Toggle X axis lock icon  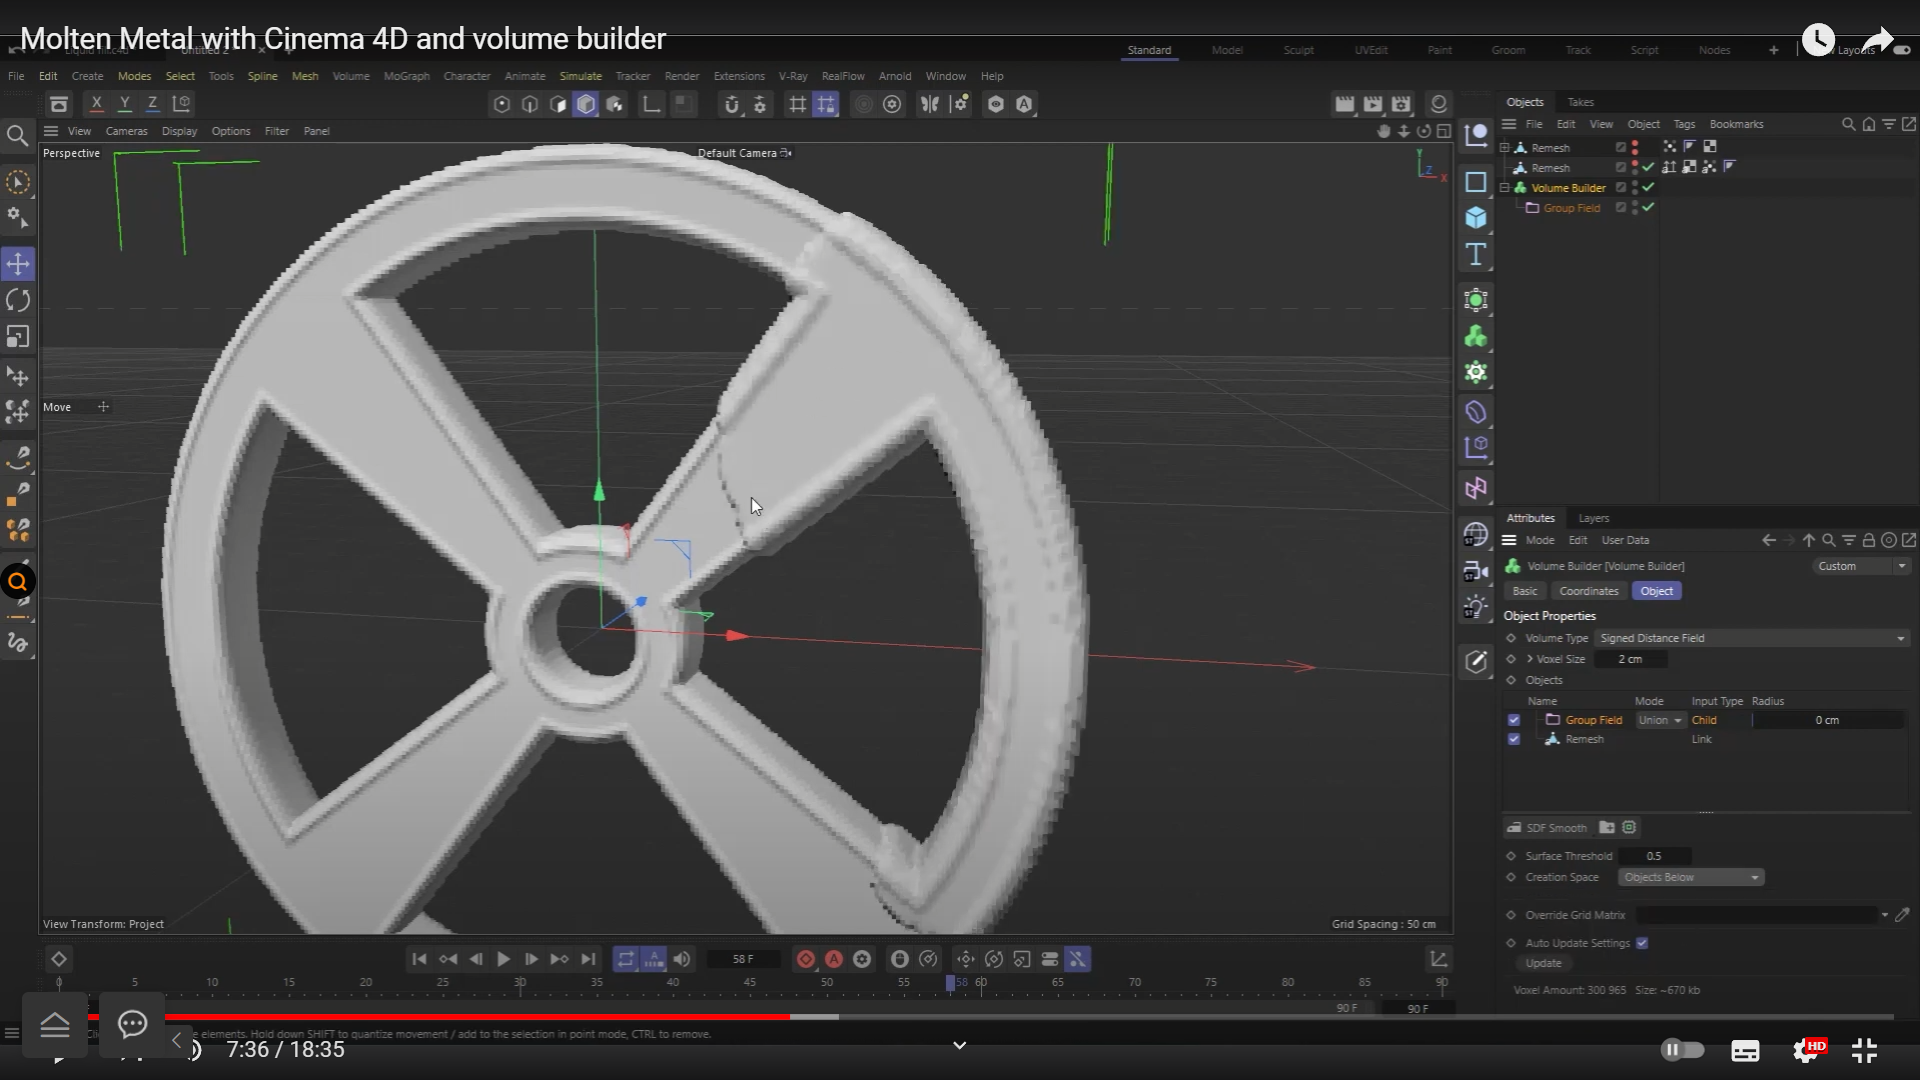pos(96,103)
